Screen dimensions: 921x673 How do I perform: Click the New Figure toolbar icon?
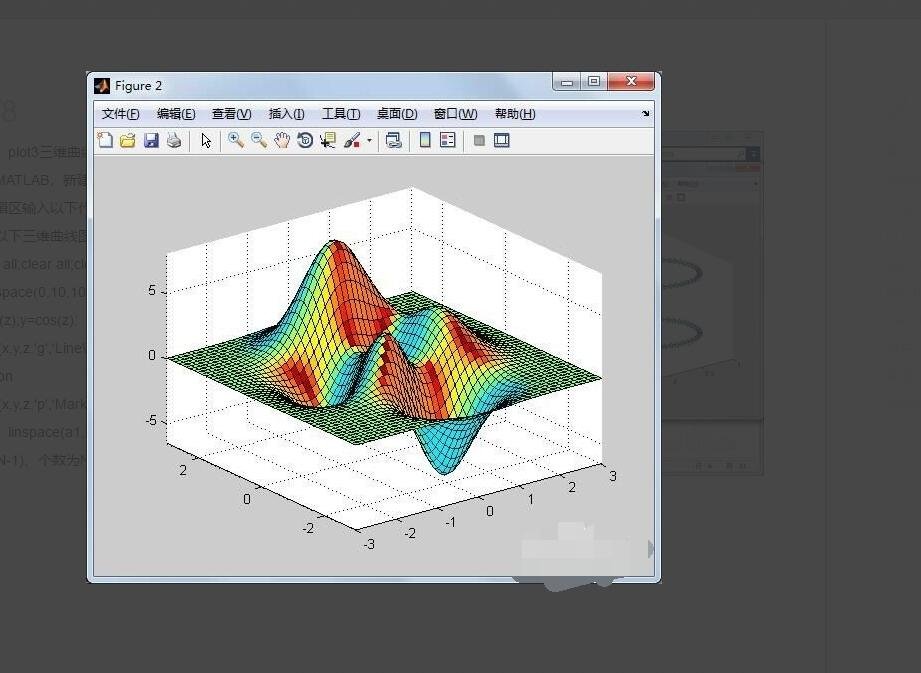click(x=105, y=141)
